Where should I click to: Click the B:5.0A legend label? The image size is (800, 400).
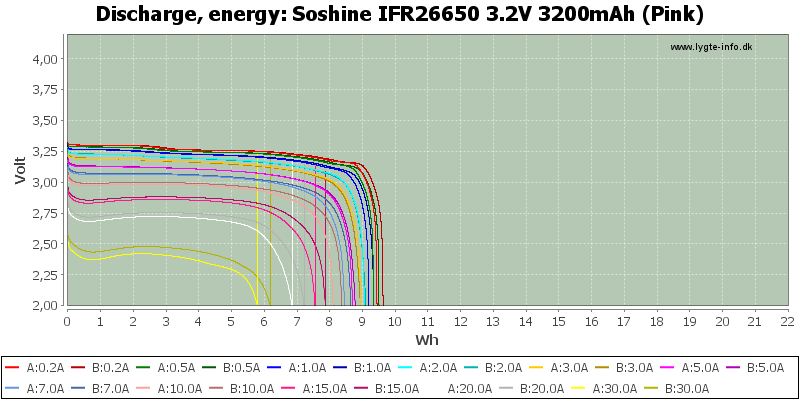[x=765, y=367]
